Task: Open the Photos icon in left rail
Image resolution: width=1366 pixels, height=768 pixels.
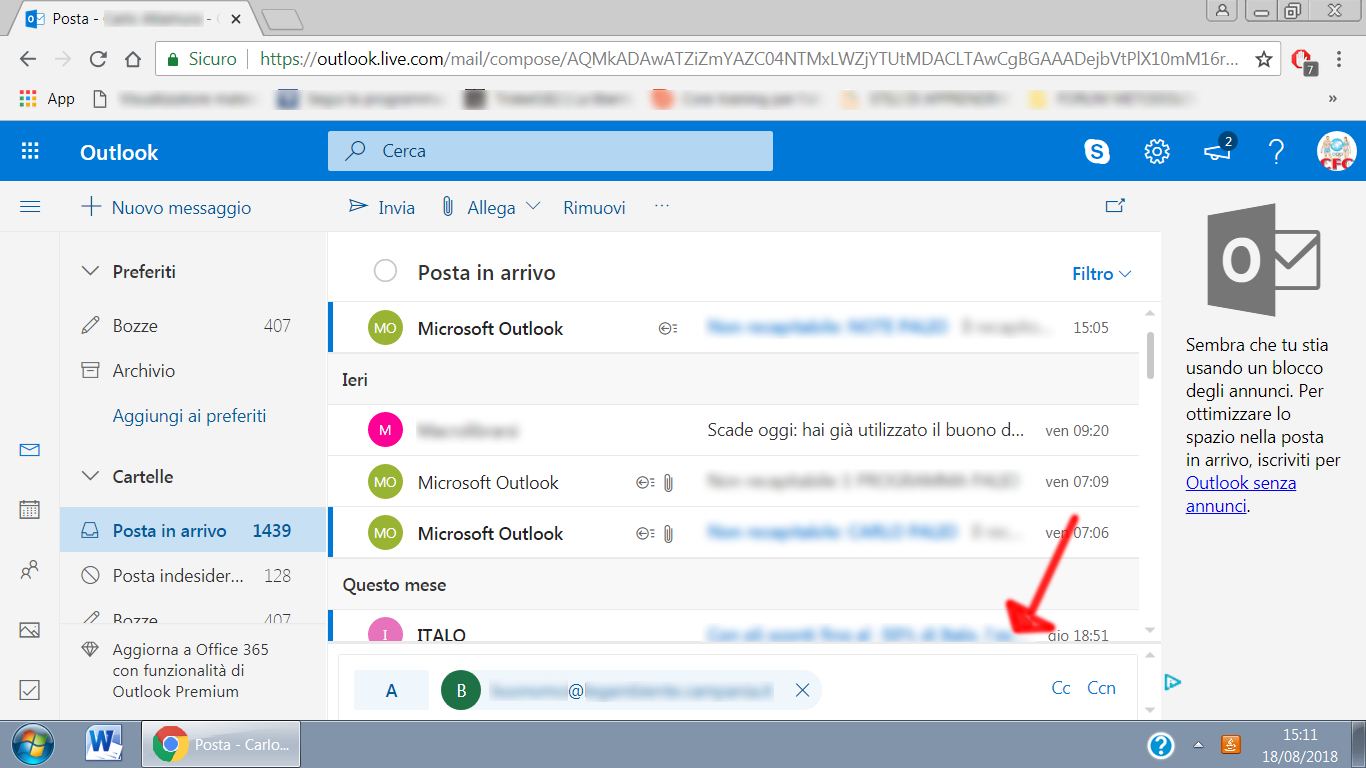Action: tap(30, 630)
